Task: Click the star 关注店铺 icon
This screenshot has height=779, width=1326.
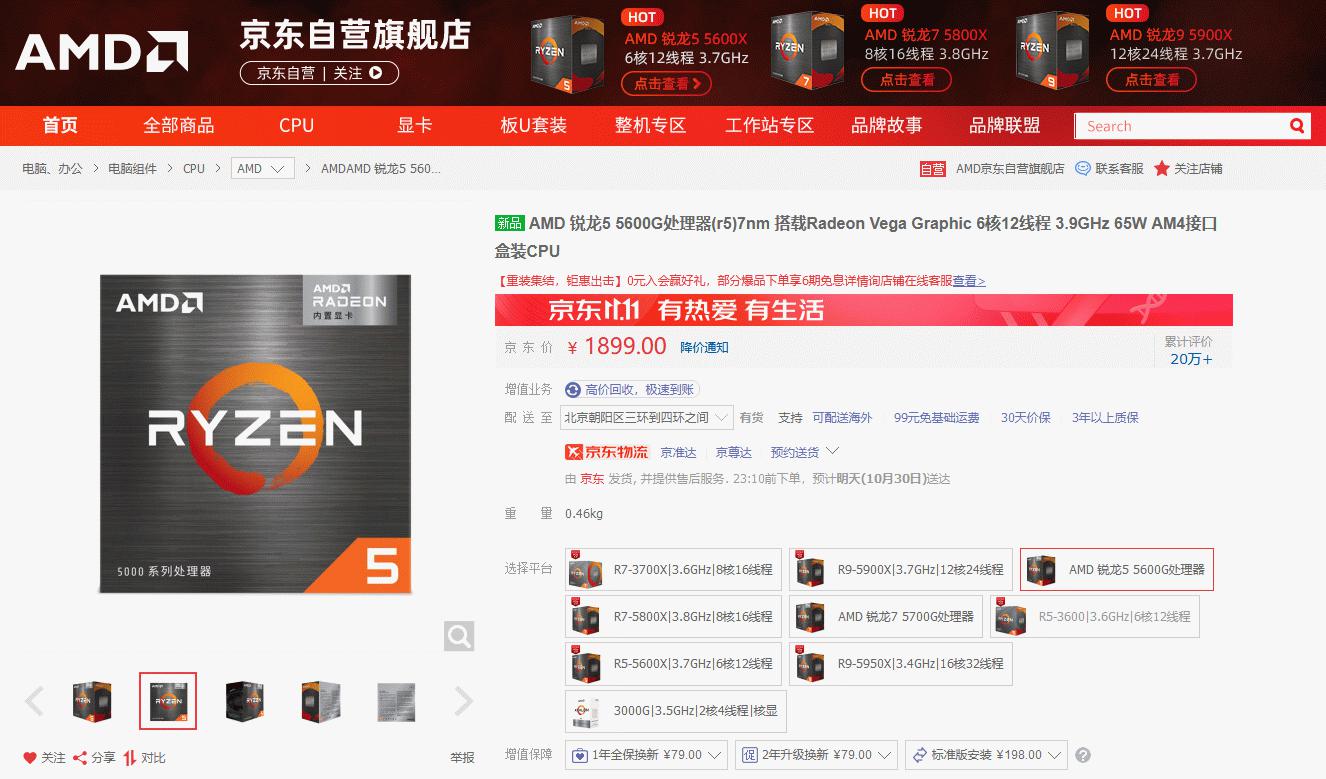Action: pos(1162,168)
